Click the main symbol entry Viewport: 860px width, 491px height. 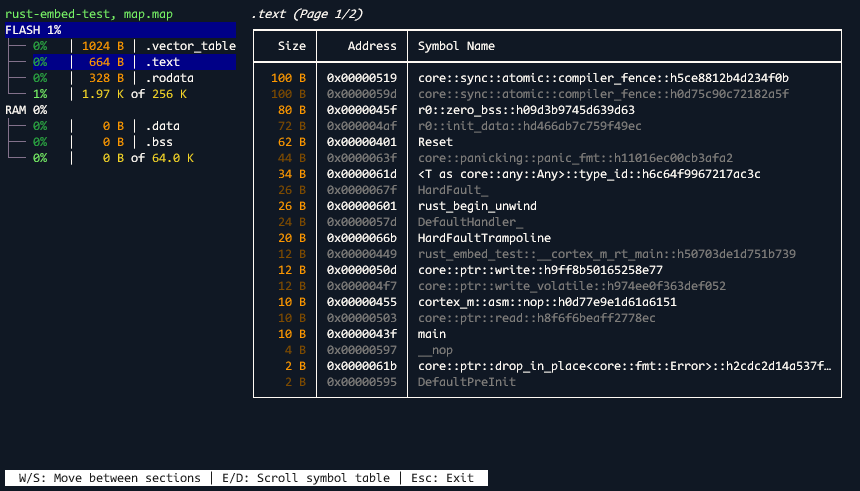(432, 334)
